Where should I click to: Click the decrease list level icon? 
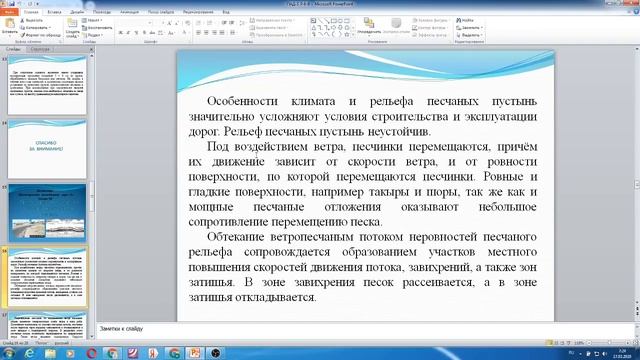point(224,23)
